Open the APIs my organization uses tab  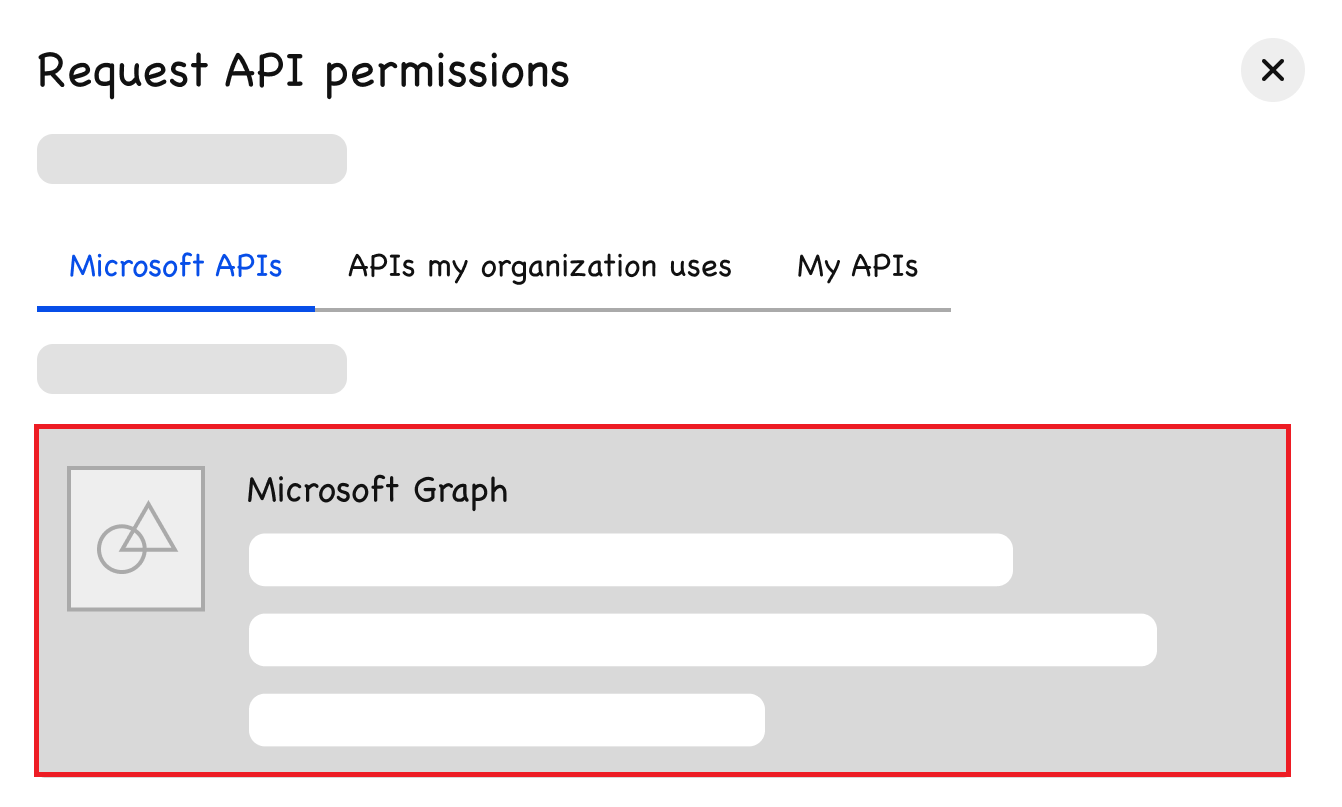(x=539, y=267)
